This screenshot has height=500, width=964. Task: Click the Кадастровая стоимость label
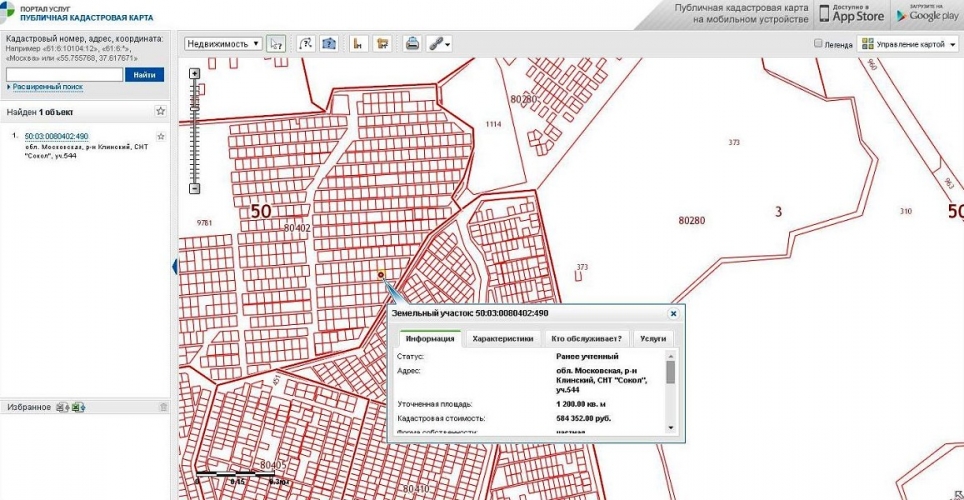pos(441,419)
